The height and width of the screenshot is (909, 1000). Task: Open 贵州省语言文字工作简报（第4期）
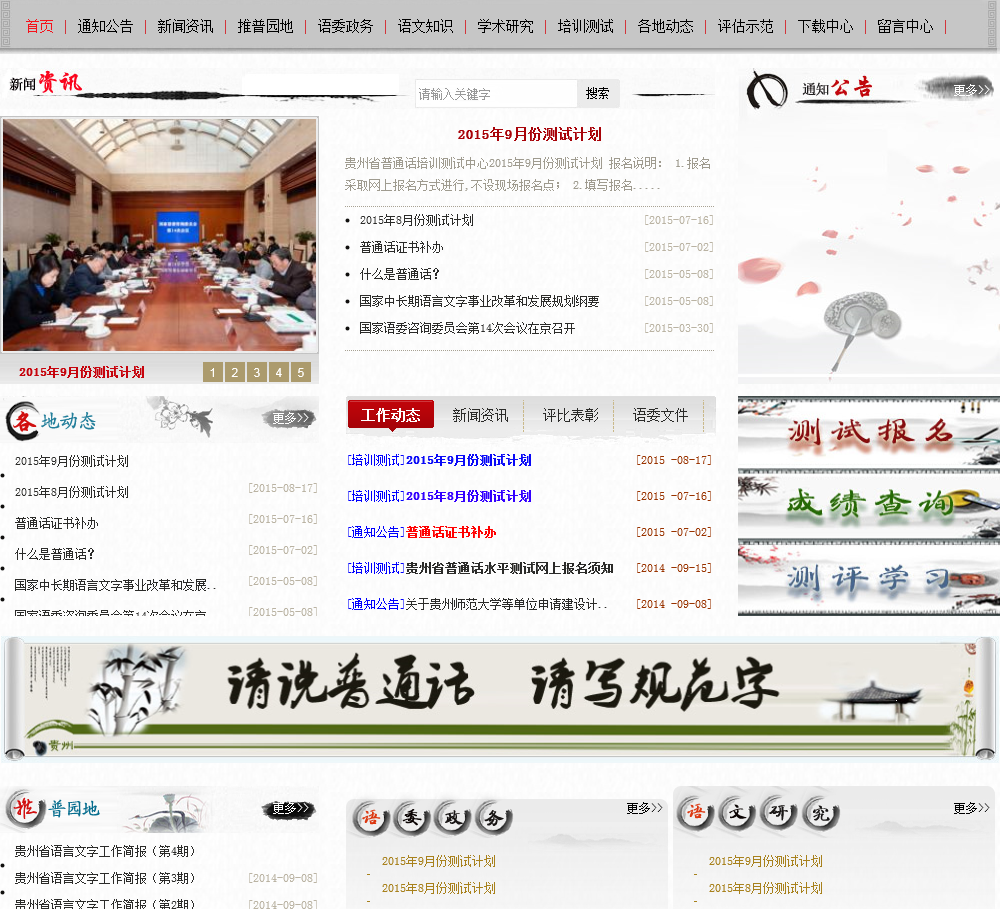coord(105,852)
